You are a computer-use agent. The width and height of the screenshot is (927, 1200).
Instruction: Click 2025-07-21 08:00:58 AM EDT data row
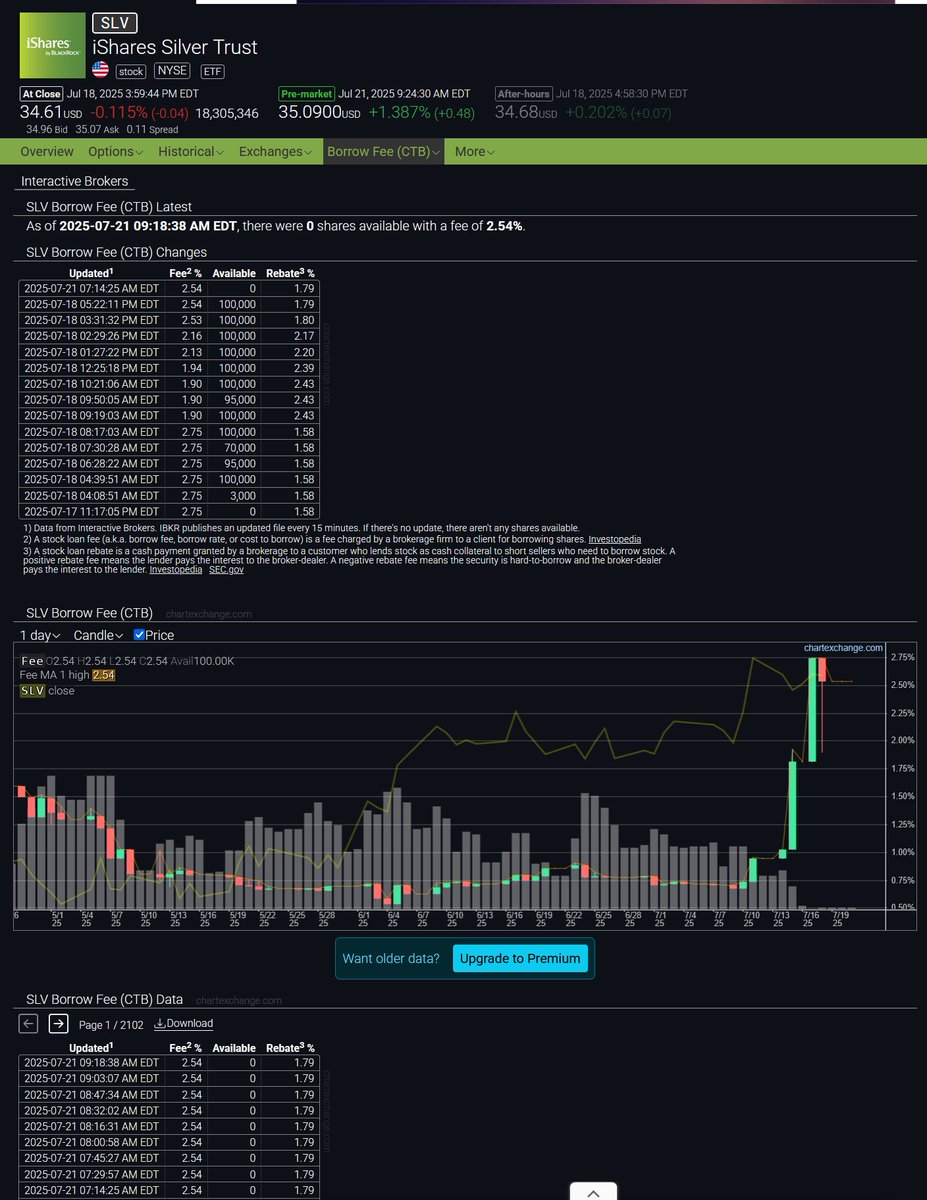(169, 1143)
